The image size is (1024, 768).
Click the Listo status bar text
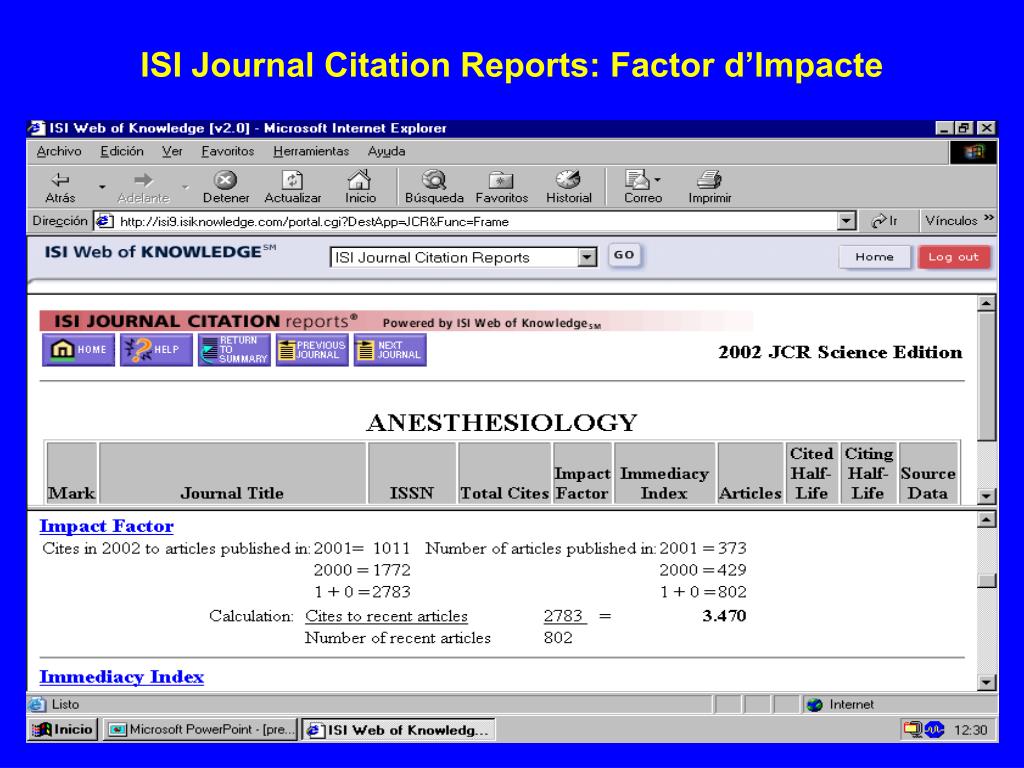click(65, 705)
